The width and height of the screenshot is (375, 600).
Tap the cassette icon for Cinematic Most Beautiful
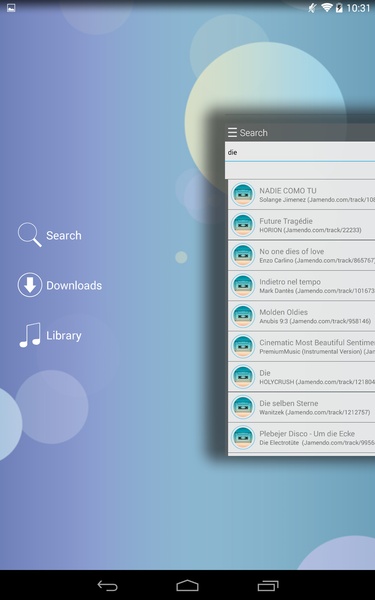[x=243, y=346]
